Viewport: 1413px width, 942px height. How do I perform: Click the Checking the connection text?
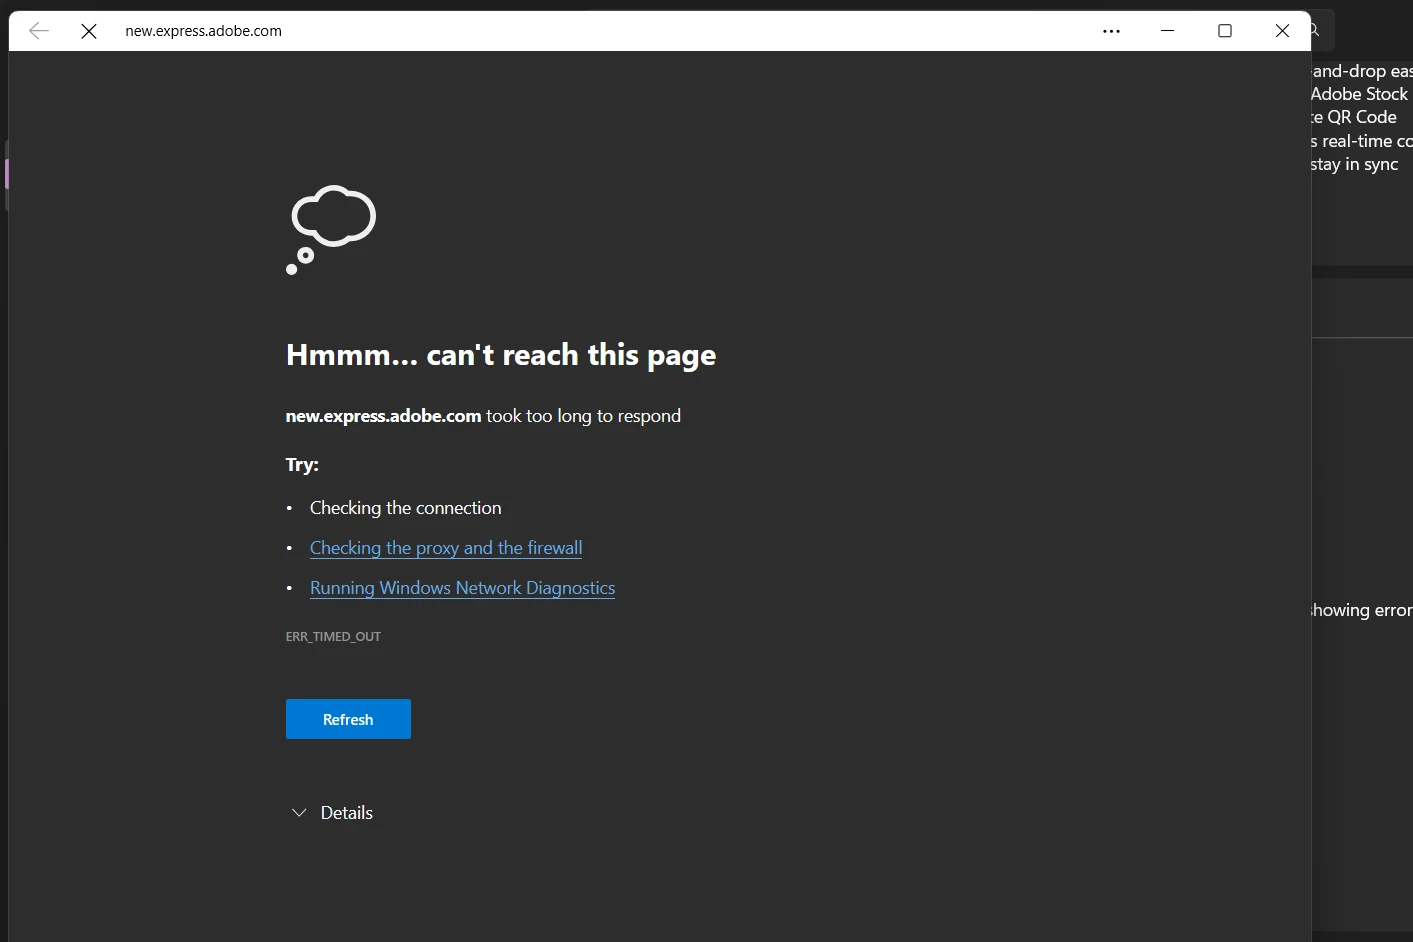coord(406,508)
